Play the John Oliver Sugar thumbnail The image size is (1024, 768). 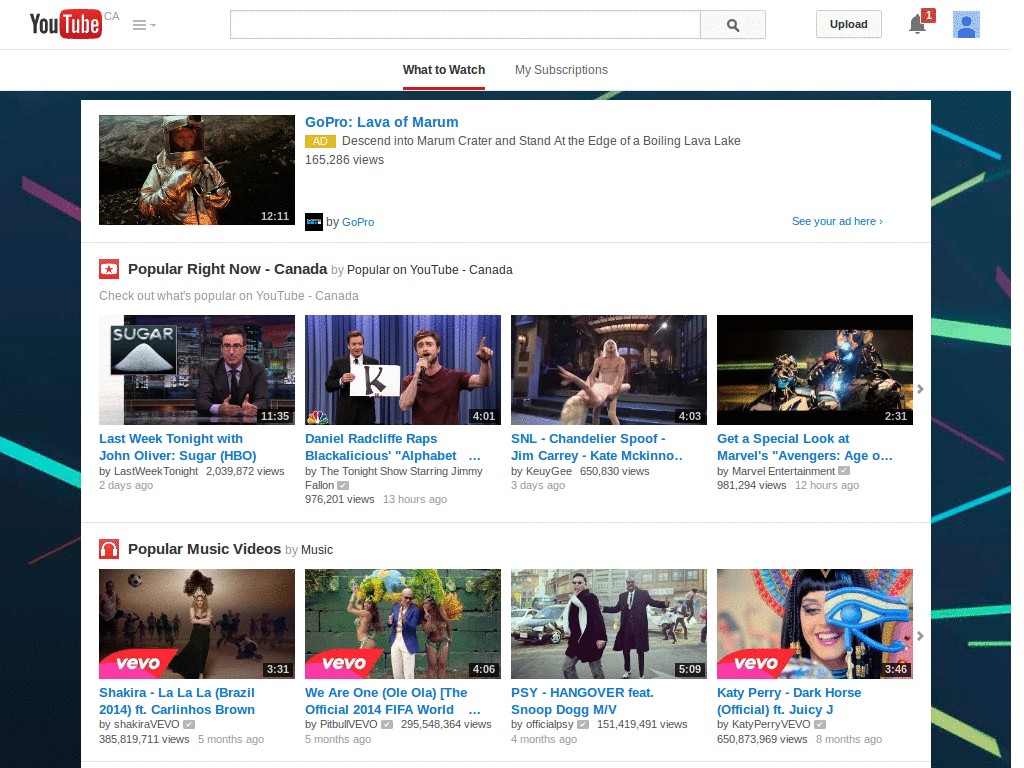tap(197, 370)
